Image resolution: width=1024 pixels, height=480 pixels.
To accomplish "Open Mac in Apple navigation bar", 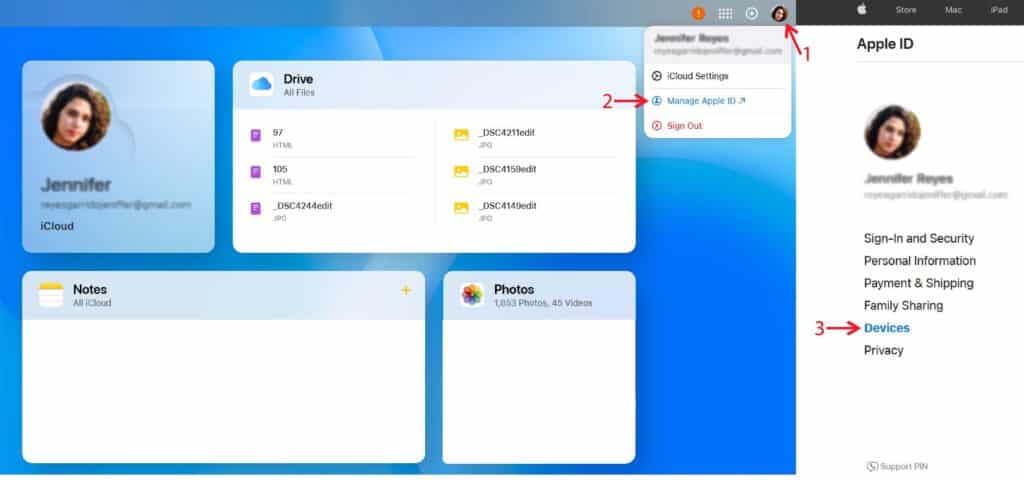I will pyautogui.click(x=953, y=10).
